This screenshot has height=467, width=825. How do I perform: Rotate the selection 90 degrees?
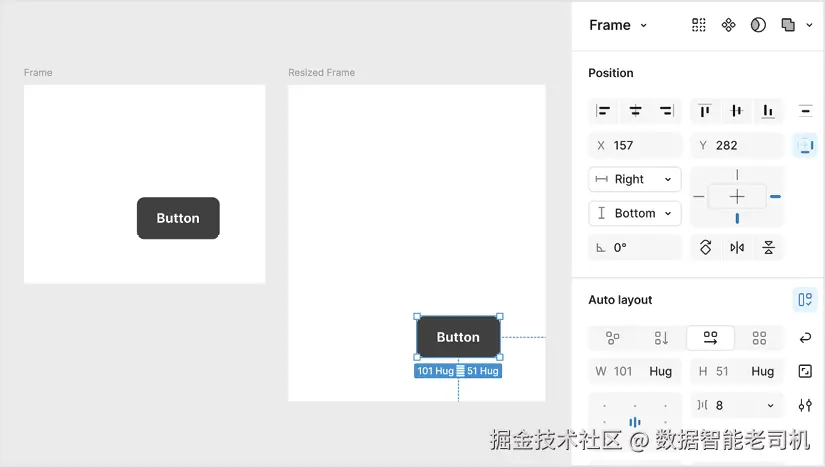click(x=706, y=247)
